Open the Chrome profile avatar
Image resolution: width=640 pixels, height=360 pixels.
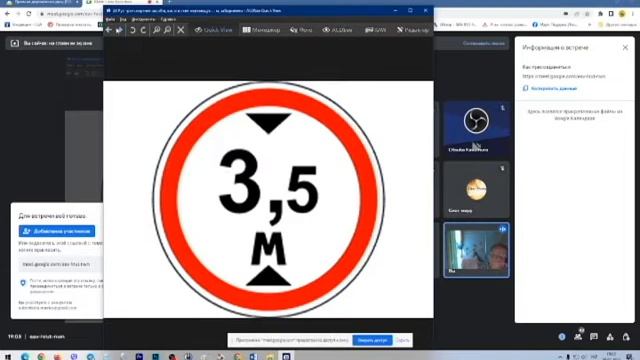click(622, 13)
